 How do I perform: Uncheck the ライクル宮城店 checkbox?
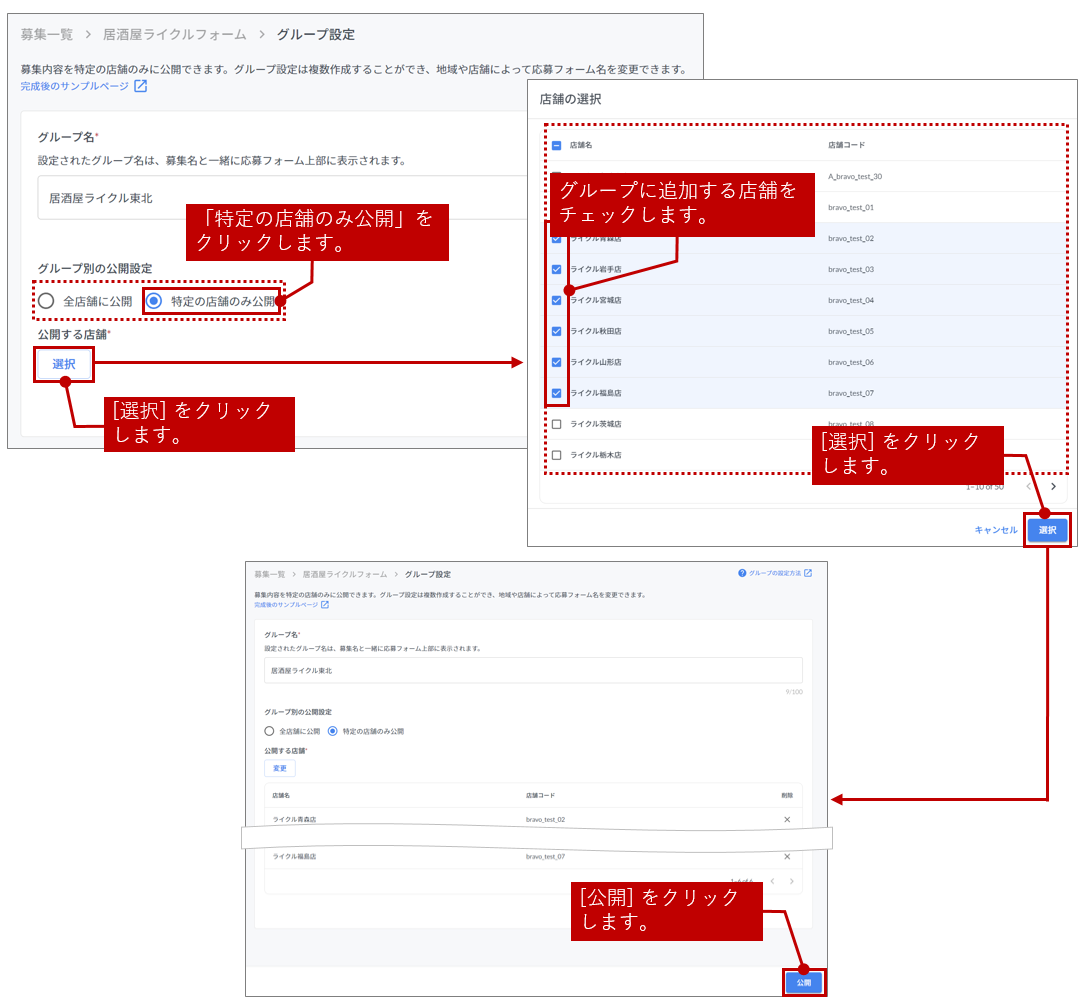[x=557, y=300]
